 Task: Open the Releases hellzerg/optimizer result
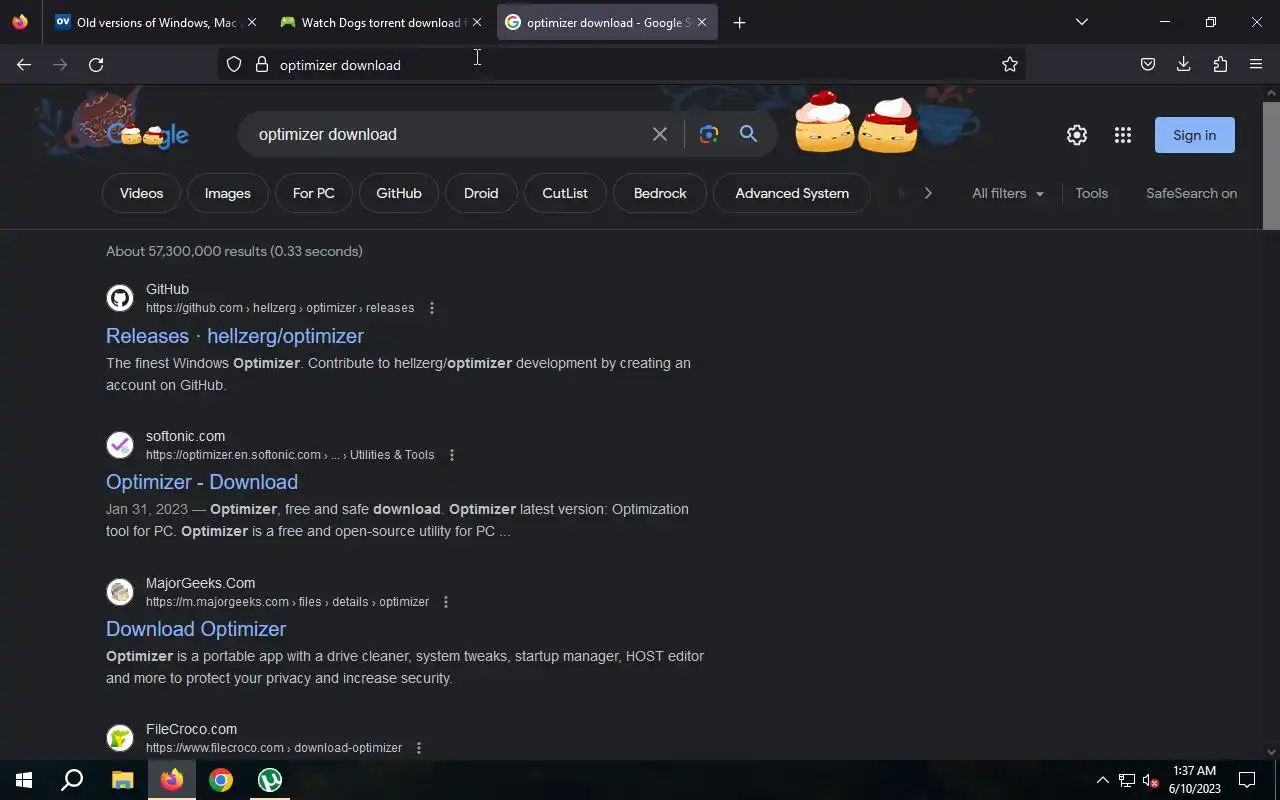(x=235, y=336)
